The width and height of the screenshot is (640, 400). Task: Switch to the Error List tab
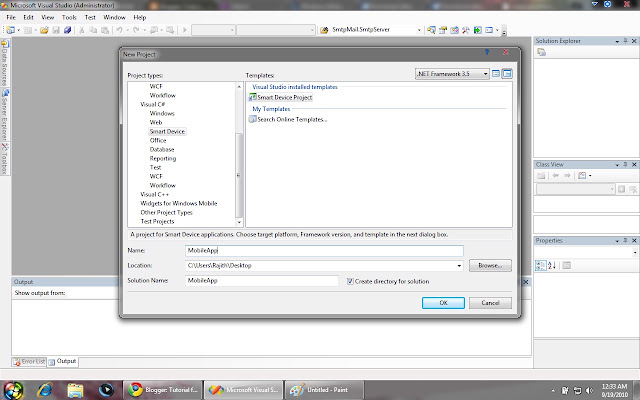[x=29, y=362]
